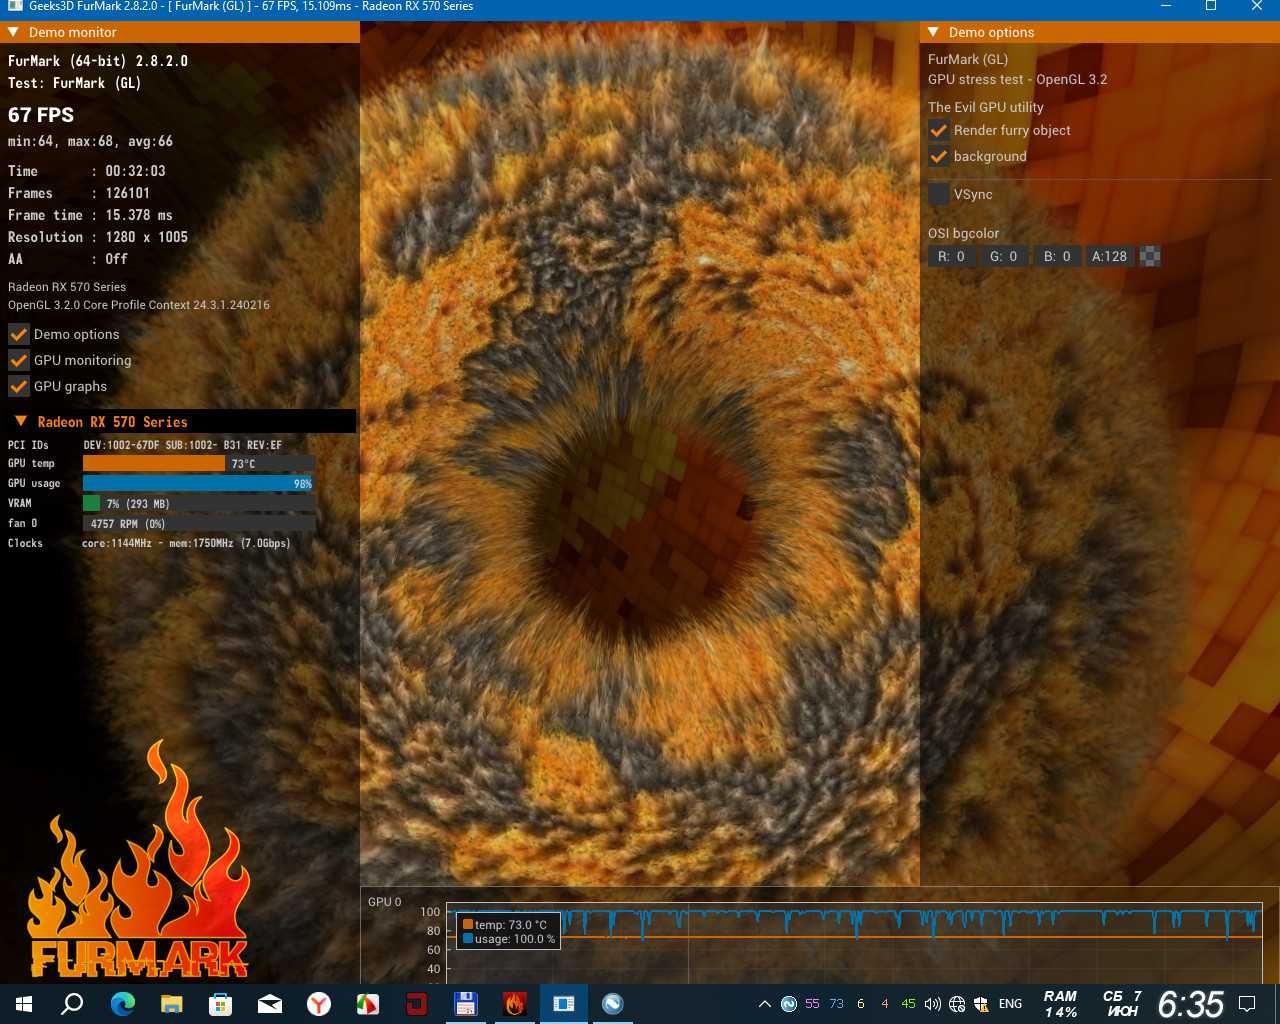Click the Time 00:32:03 line
The image size is (1280, 1024).
pos(87,171)
